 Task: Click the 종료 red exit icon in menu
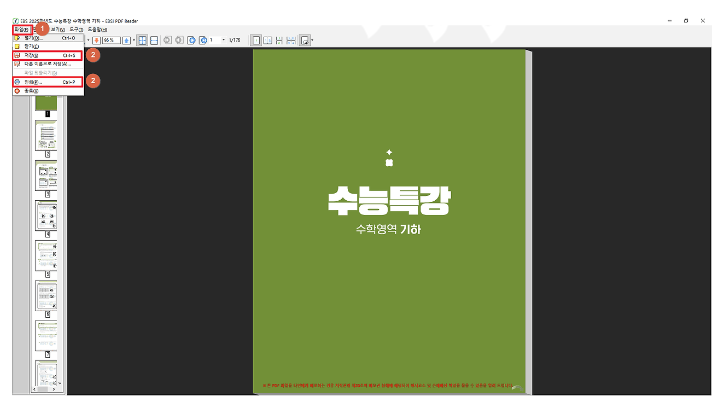pos(17,91)
